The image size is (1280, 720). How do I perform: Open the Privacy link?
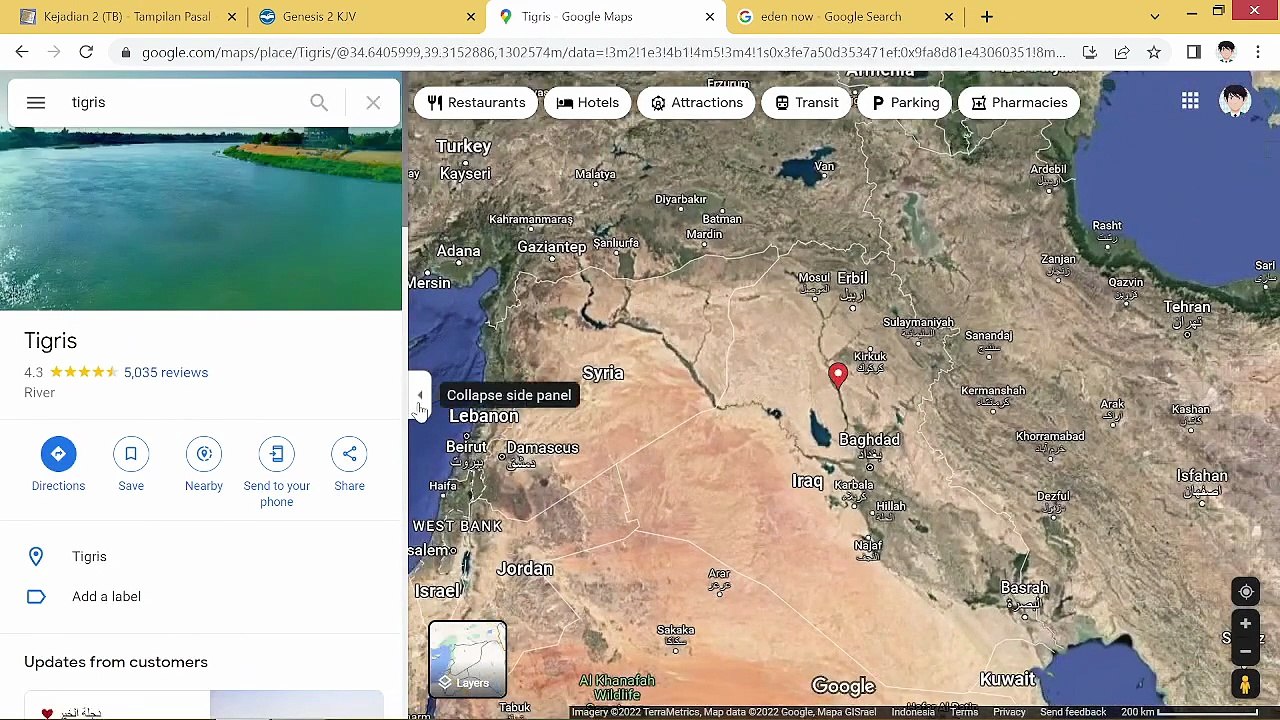(x=1009, y=712)
